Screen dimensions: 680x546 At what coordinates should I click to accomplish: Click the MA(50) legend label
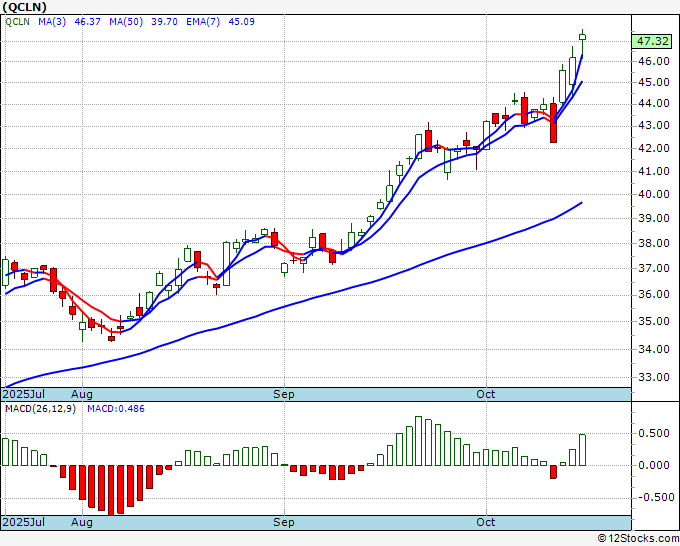126,22
